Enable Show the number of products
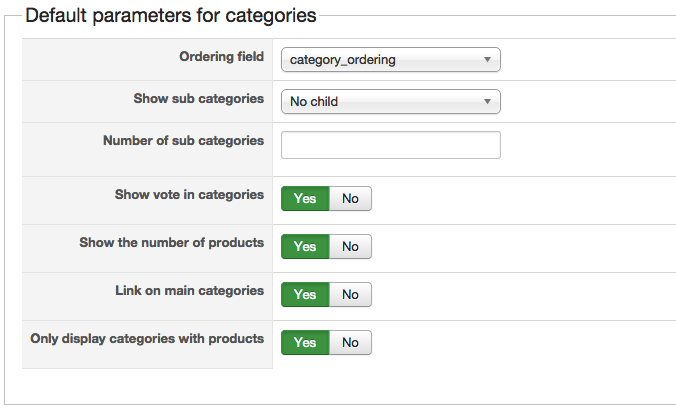The image size is (676, 410). coord(305,247)
